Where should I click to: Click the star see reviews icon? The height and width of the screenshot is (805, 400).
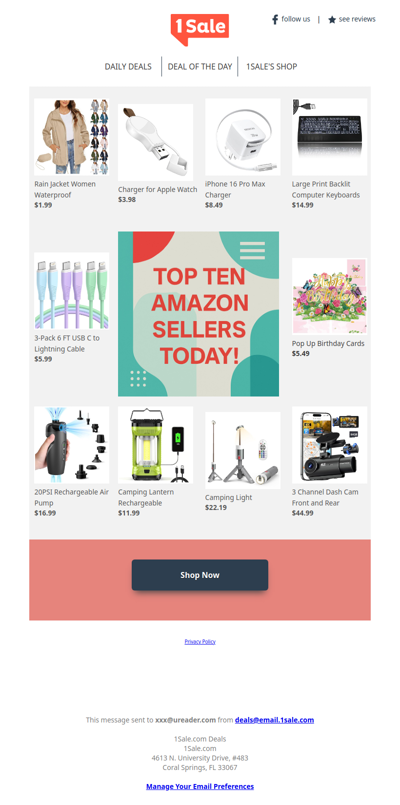(x=332, y=20)
